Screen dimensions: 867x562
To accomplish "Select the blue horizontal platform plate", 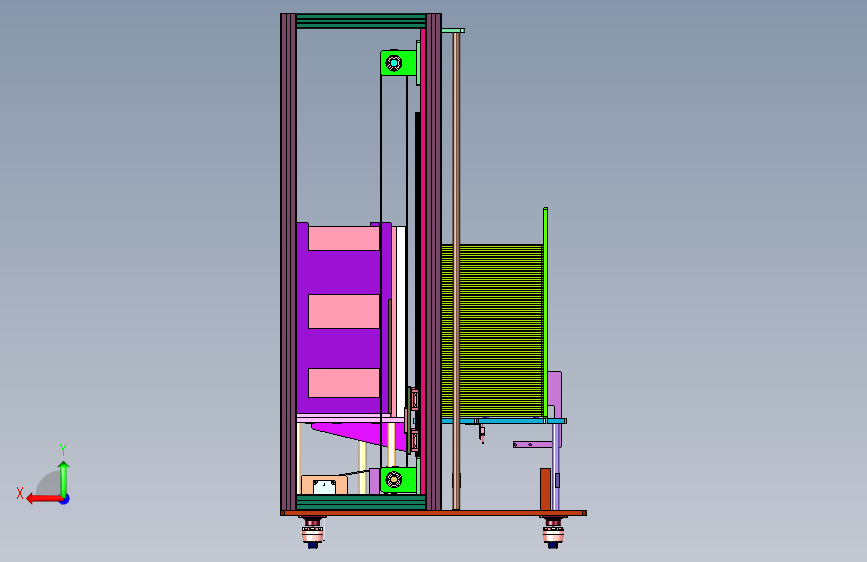I will [x=504, y=421].
